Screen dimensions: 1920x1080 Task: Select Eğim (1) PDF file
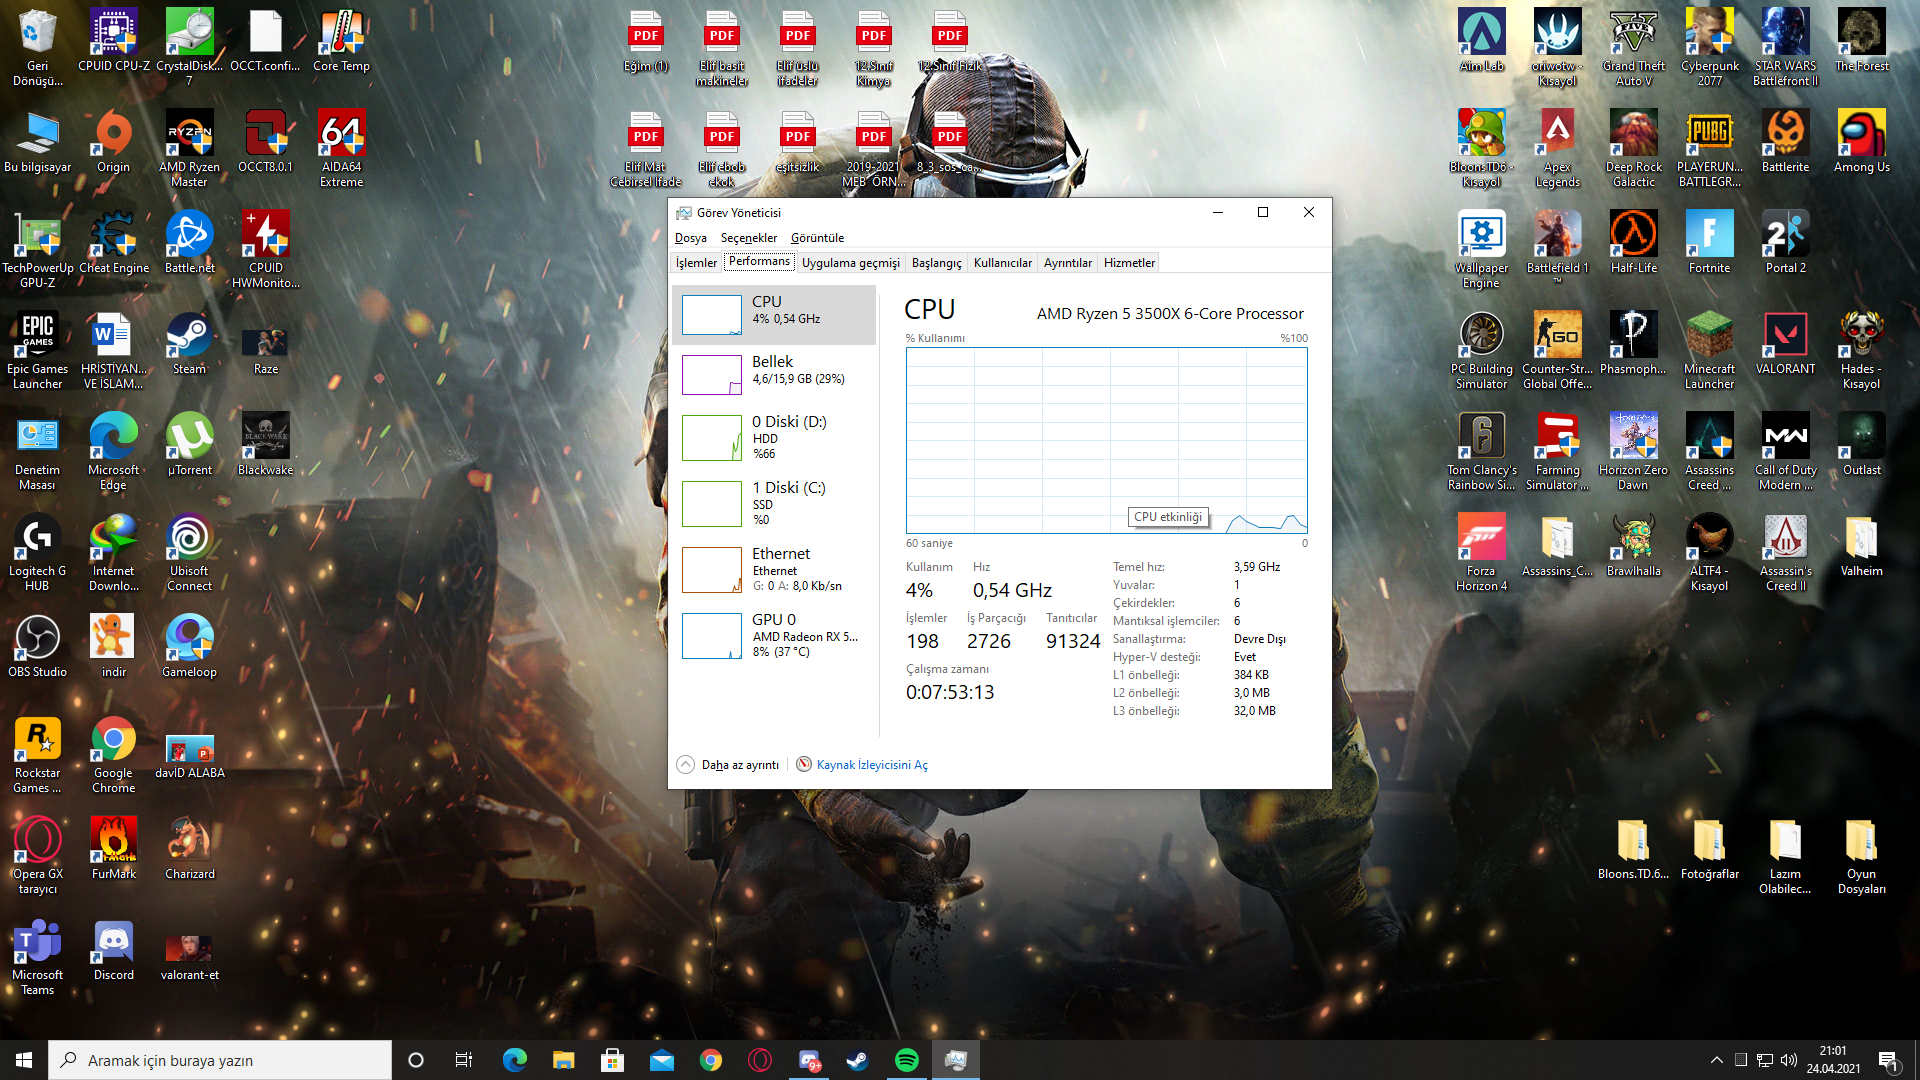point(645,40)
